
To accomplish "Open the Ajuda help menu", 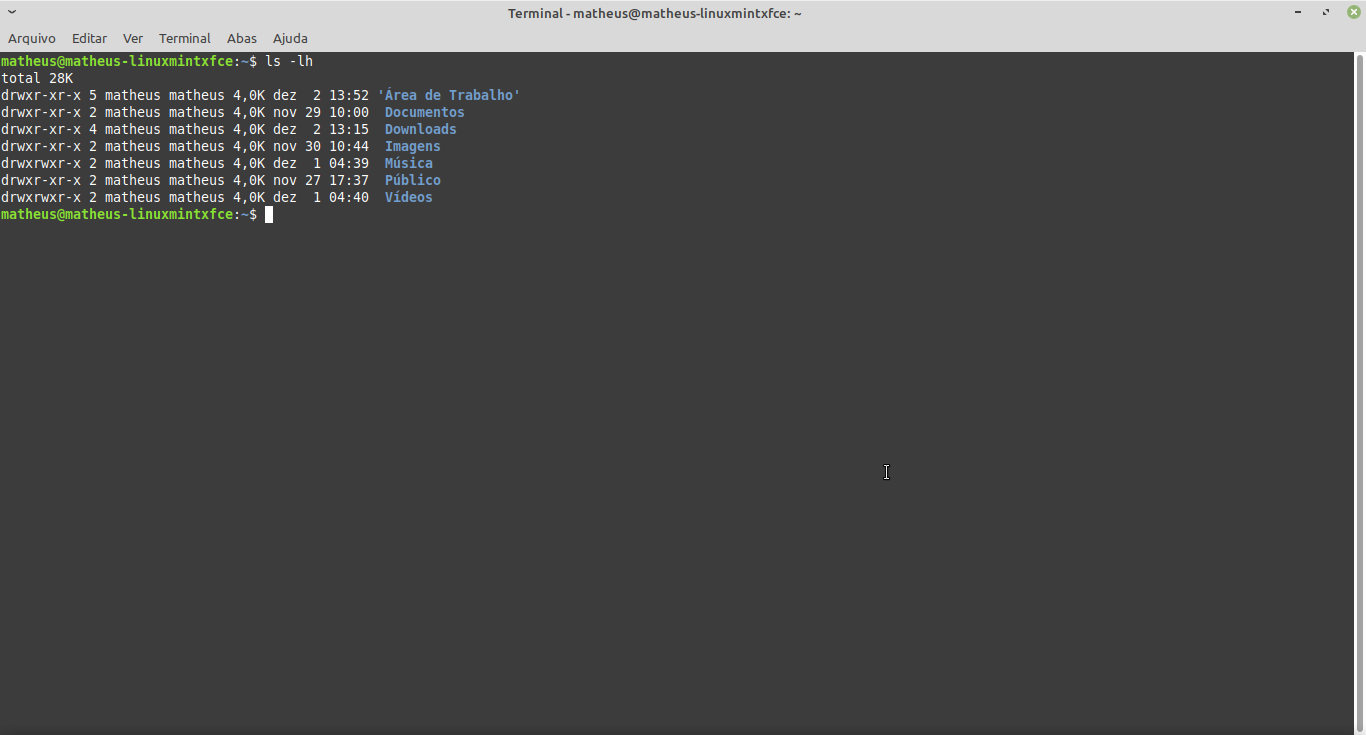I will point(290,38).
